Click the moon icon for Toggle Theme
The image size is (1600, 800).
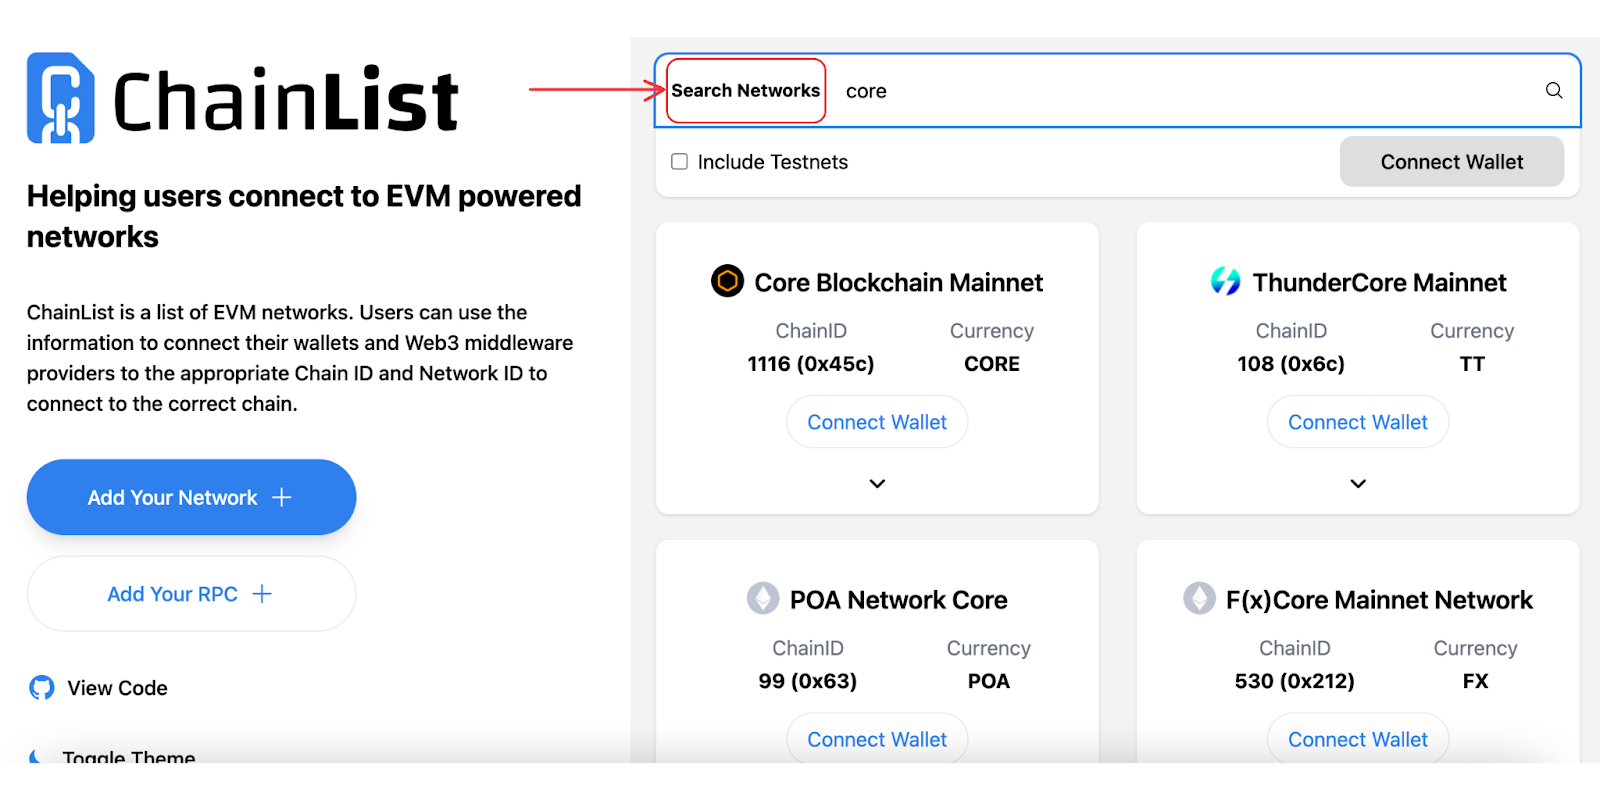(x=37, y=755)
